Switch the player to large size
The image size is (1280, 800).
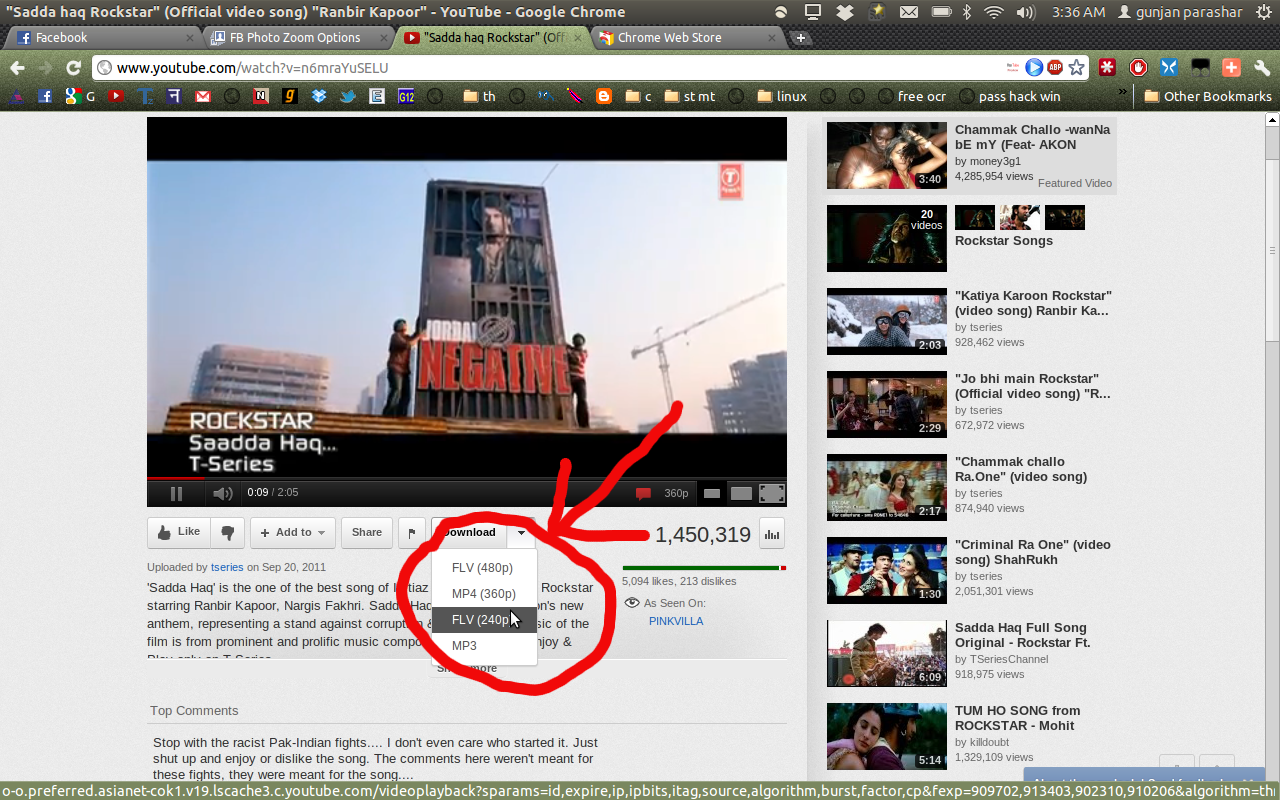click(741, 493)
